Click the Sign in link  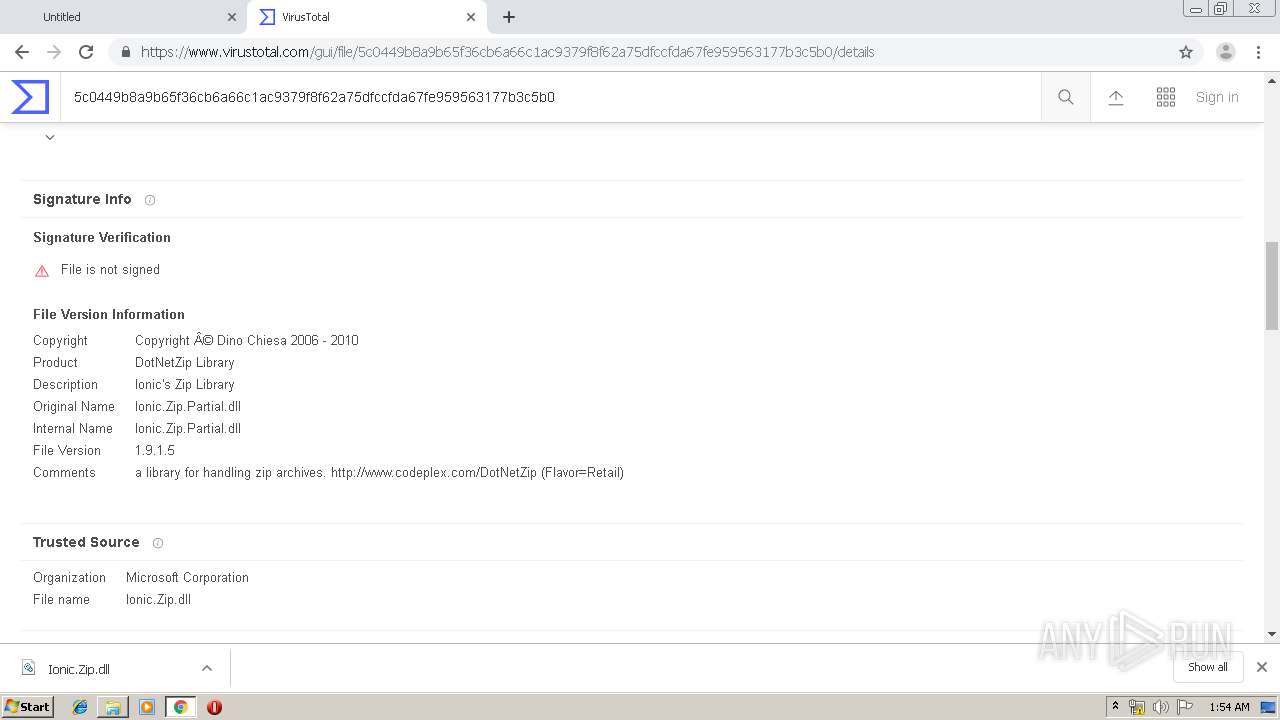click(x=1217, y=97)
